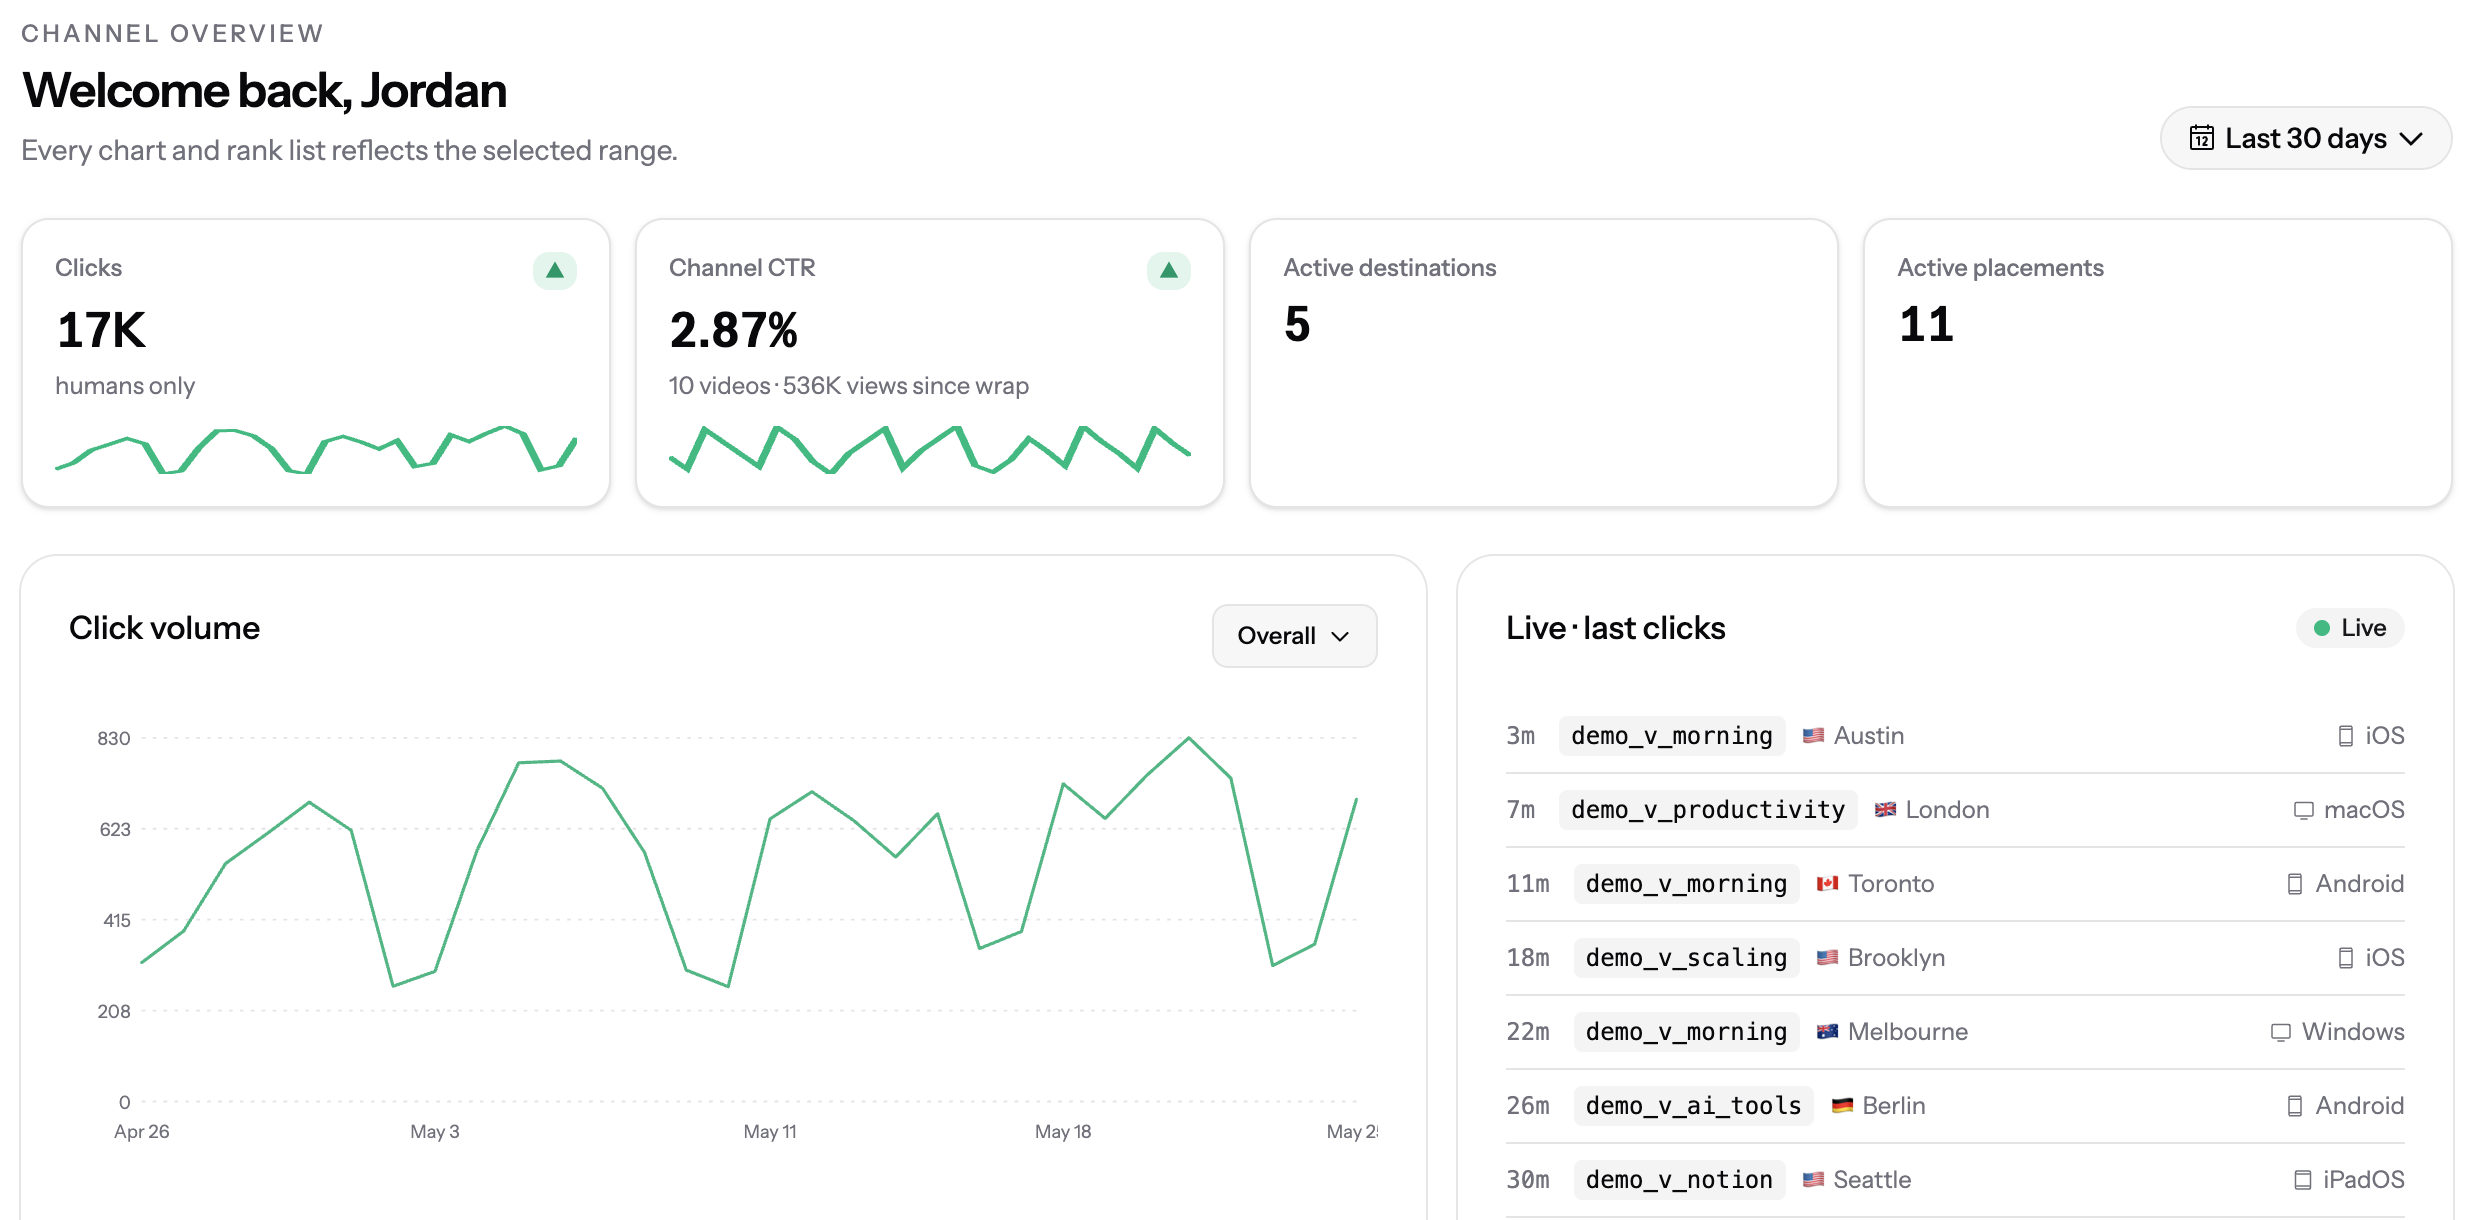Select the demo_v_productivity tag
The width and height of the screenshot is (2468, 1220).
(x=1708, y=810)
